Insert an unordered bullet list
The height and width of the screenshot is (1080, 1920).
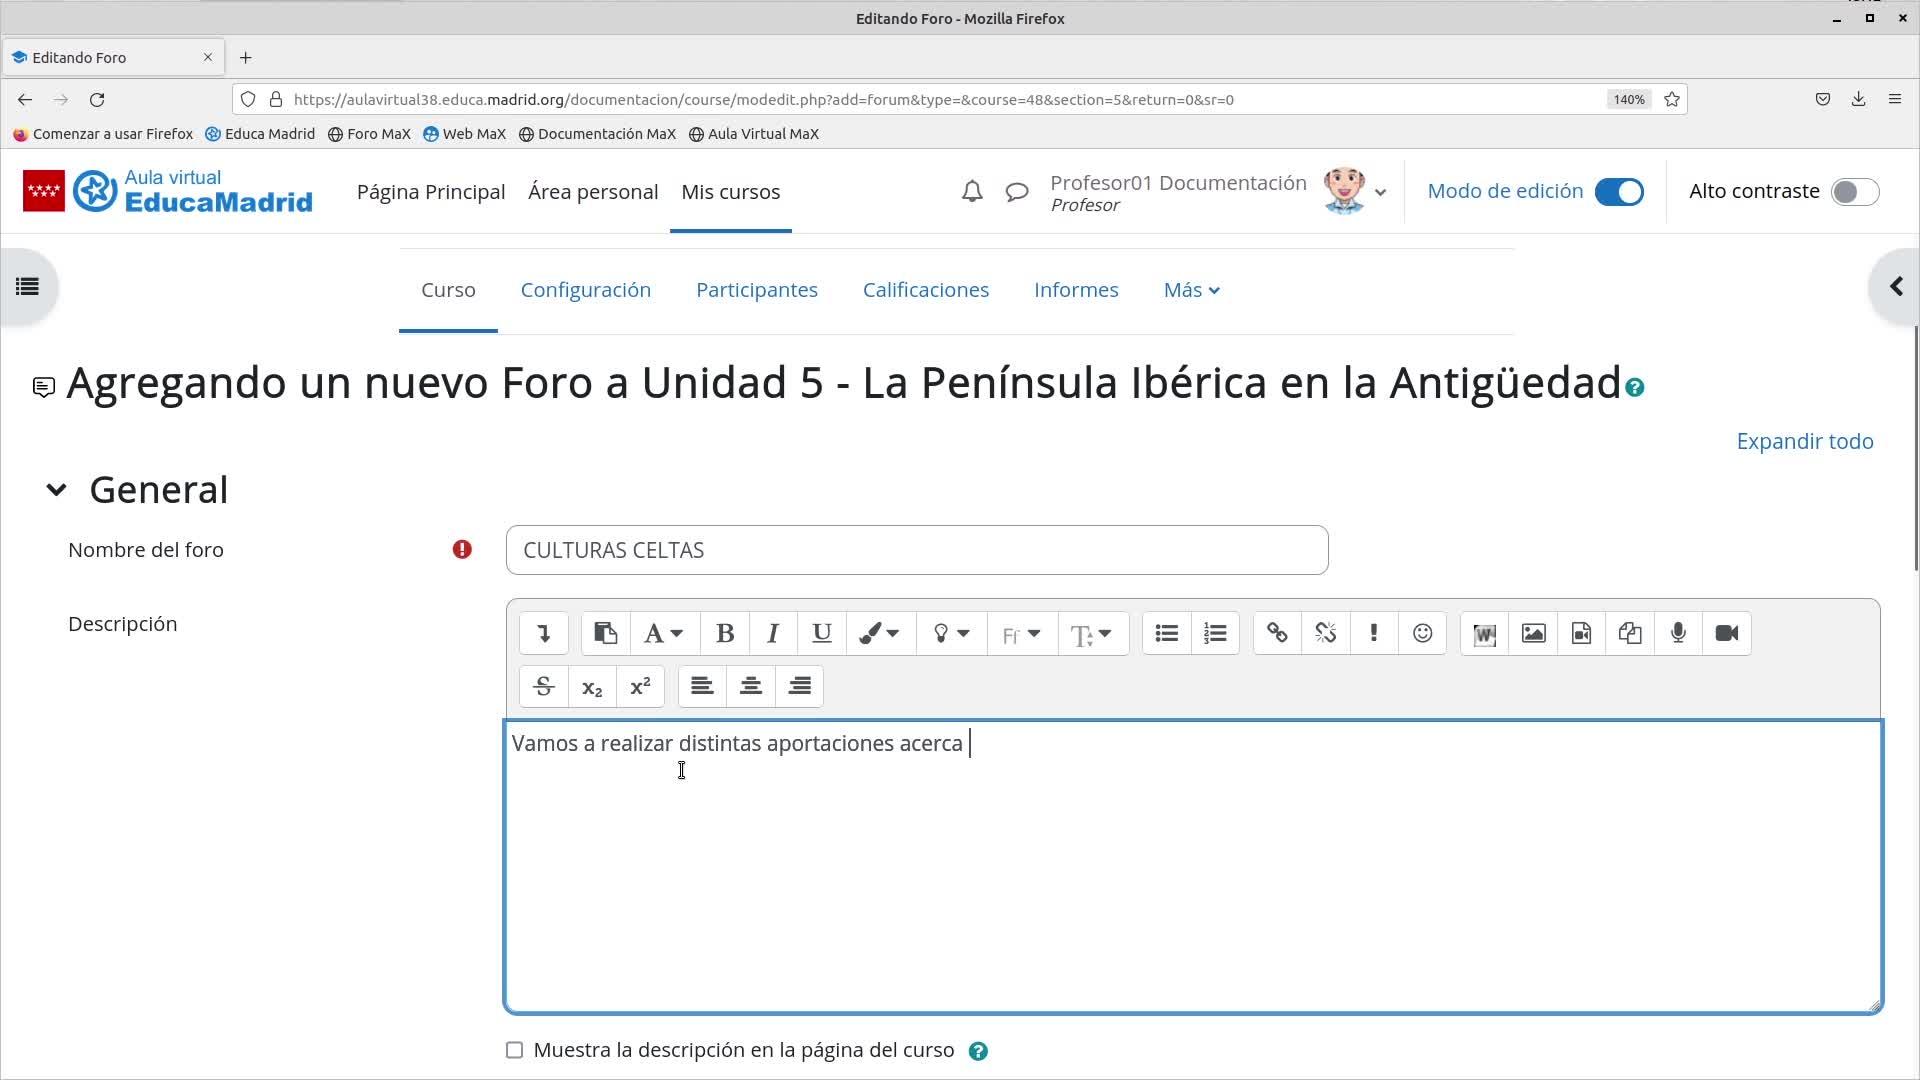[1166, 634]
